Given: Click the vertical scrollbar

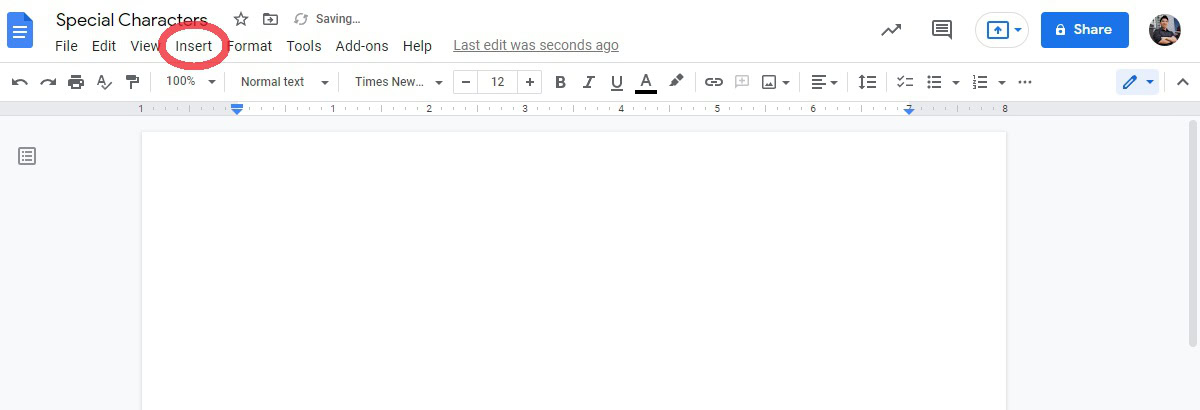Looking at the screenshot, I should (x=1193, y=232).
